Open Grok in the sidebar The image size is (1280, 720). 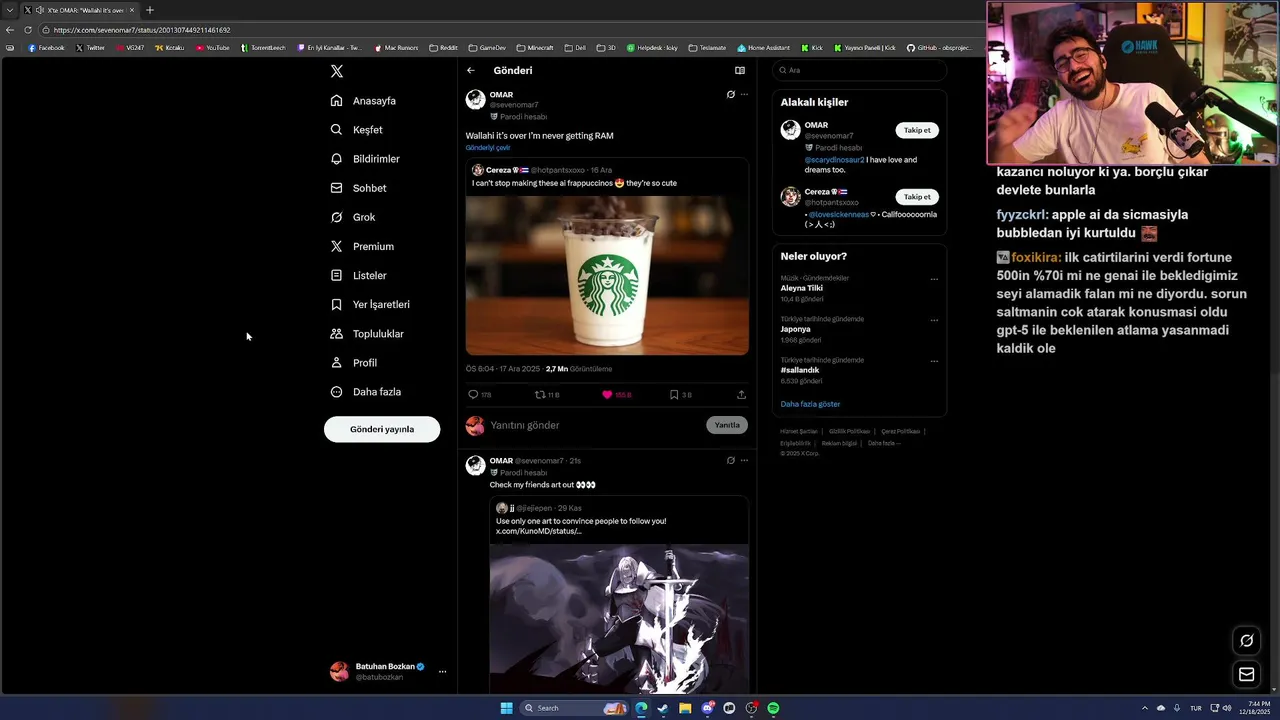click(354, 217)
